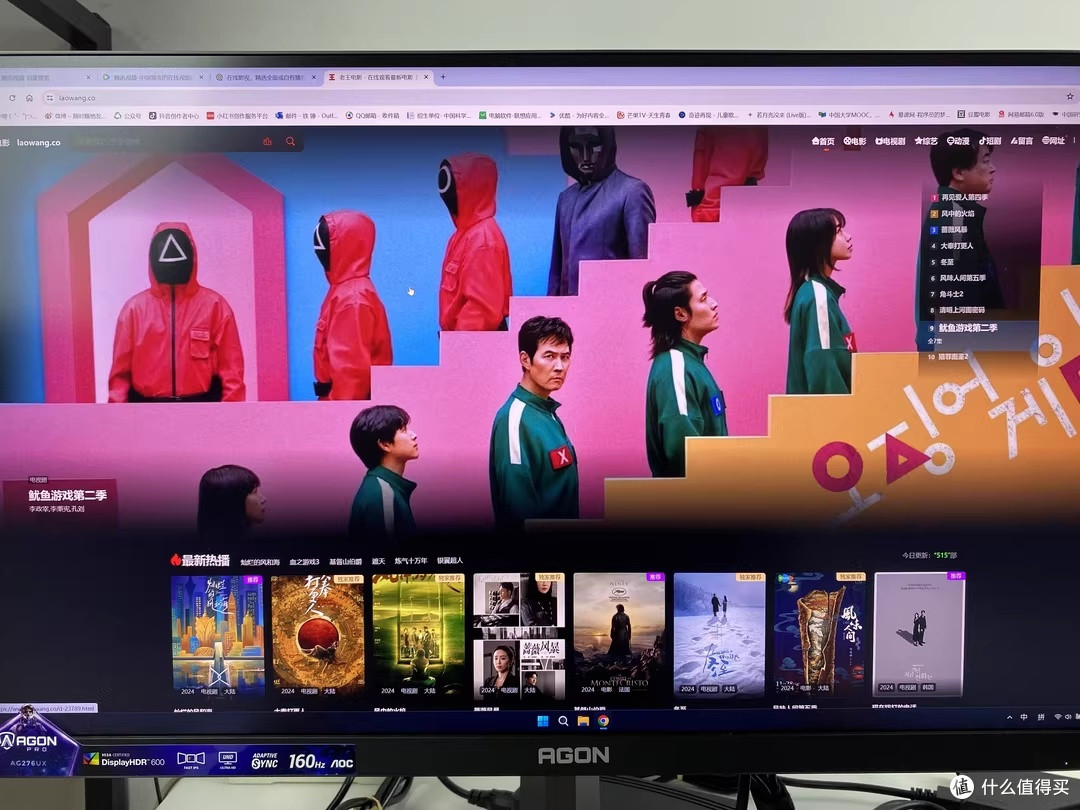Image resolution: width=1080 pixels, height=810 pixels.
Task: Close the 腾讯视频 tab
Action: coord(201,77)
